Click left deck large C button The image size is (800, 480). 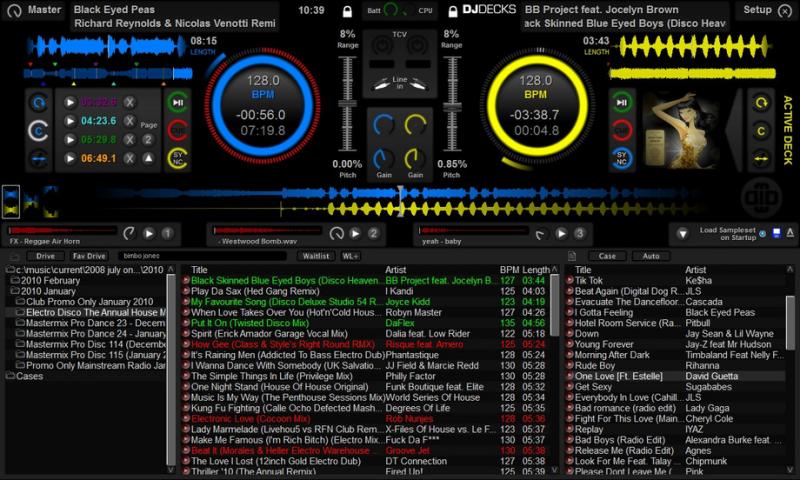click(x=39, y=131)
